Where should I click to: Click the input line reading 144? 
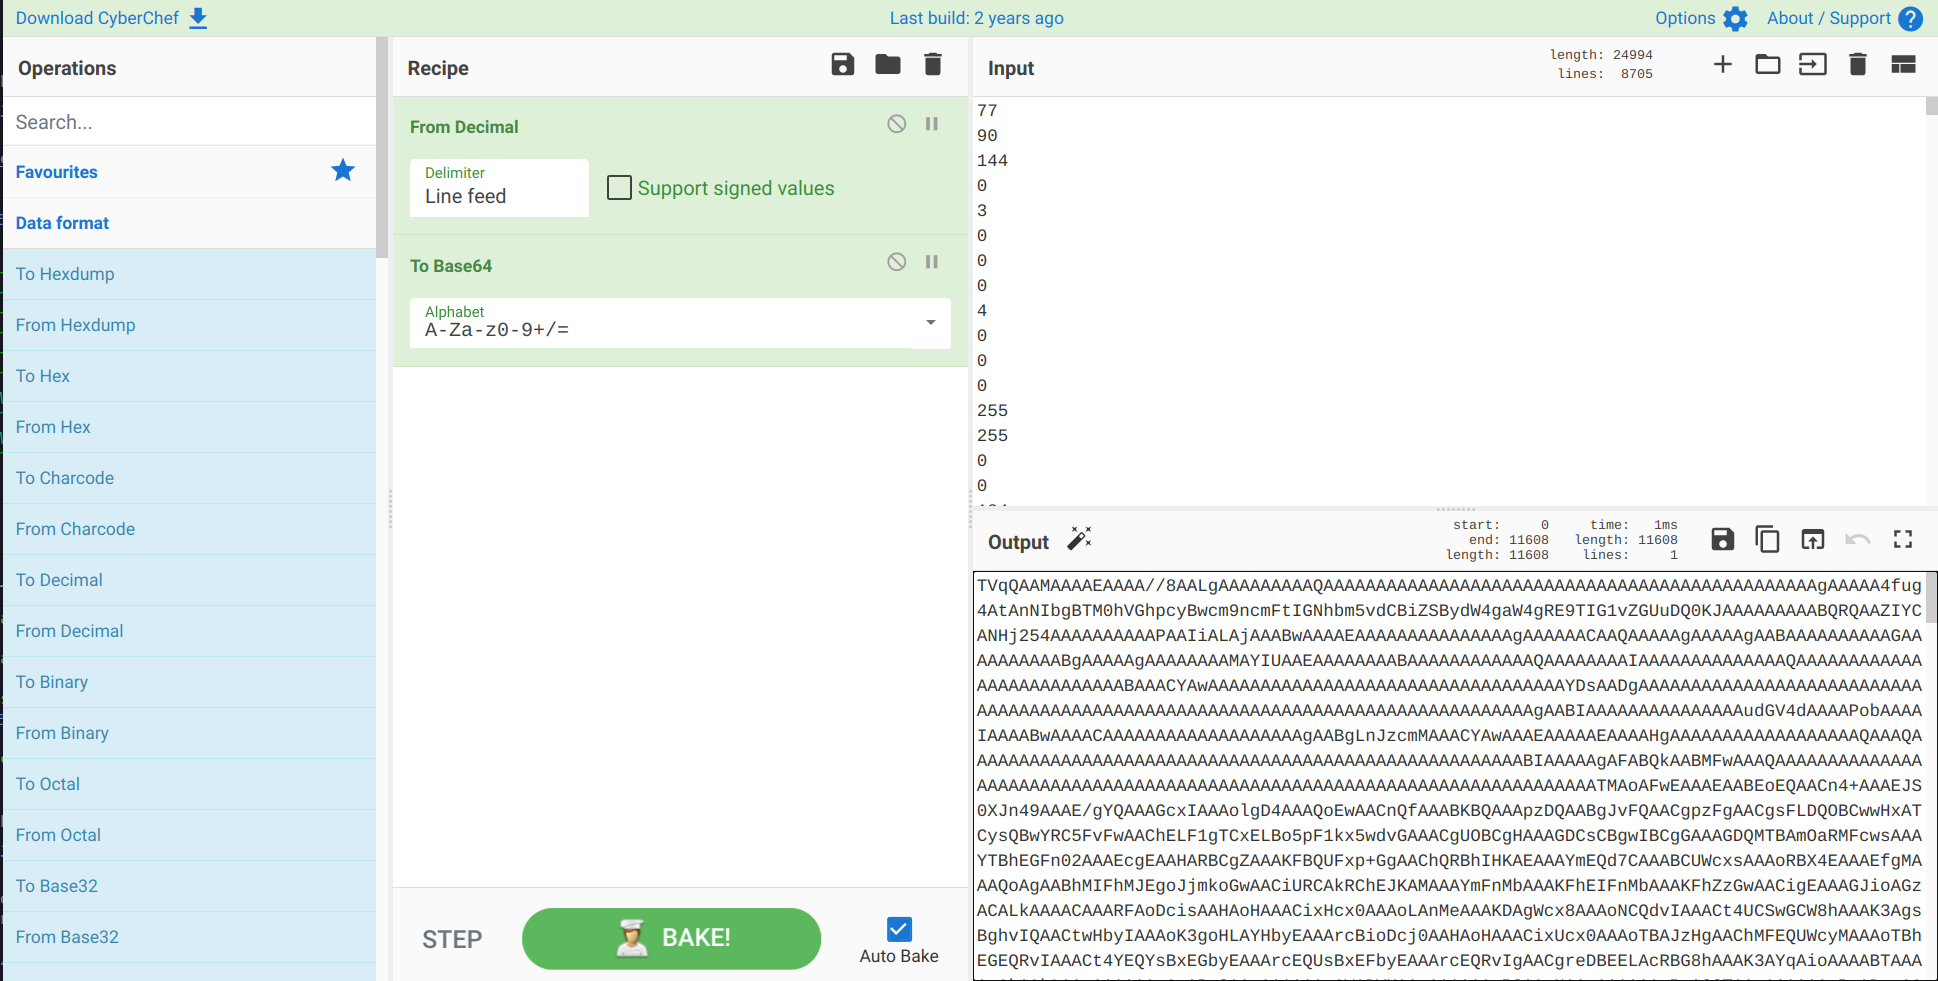pyautogui.click(x=992, y=160)
